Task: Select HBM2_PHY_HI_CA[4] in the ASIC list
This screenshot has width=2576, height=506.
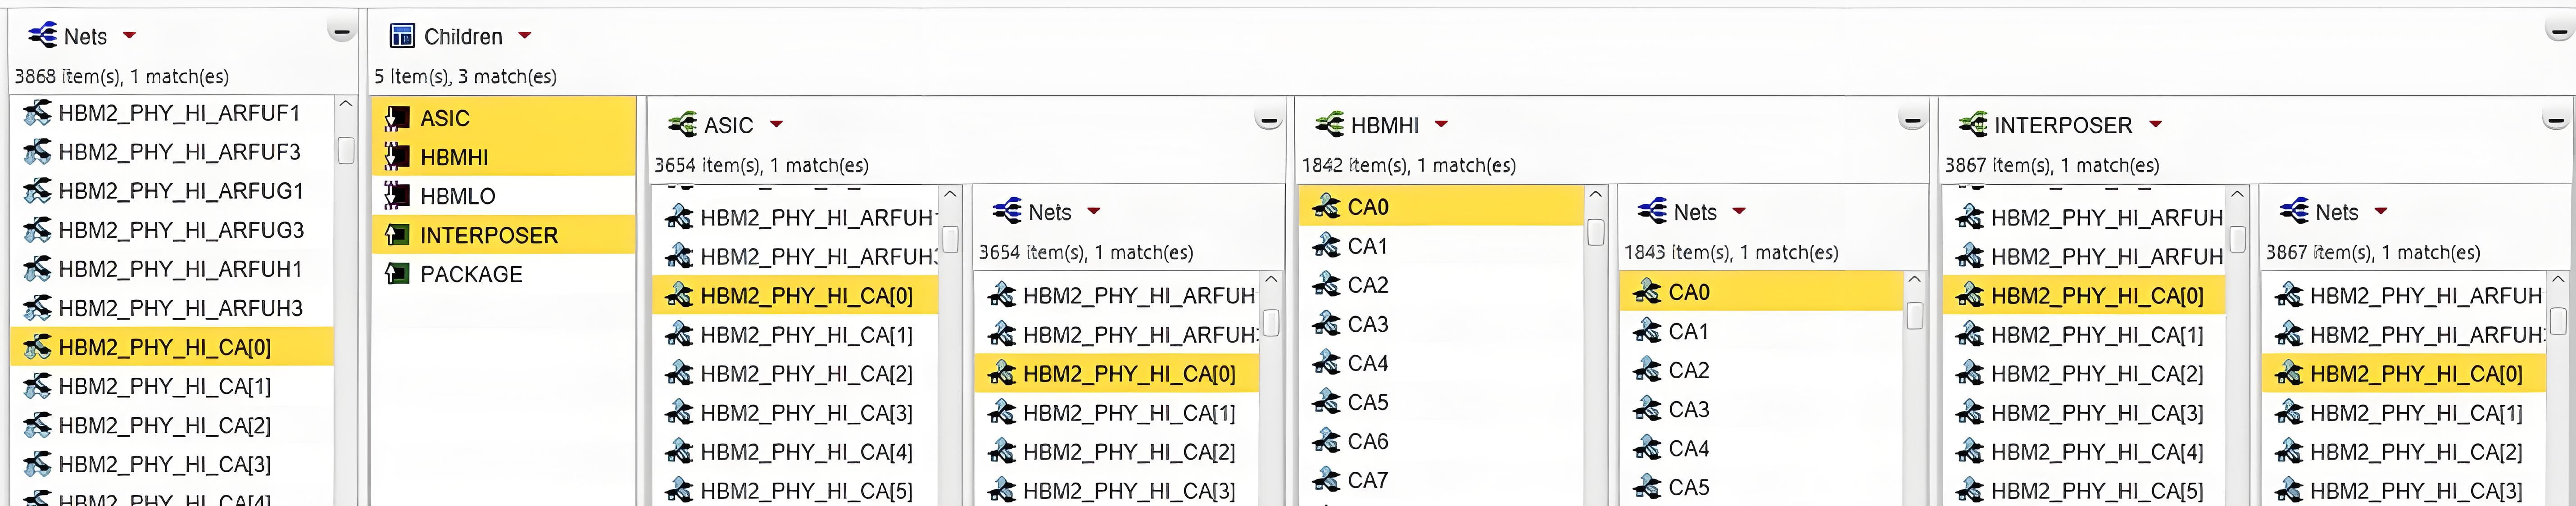Action: click(x=795, y=452)
